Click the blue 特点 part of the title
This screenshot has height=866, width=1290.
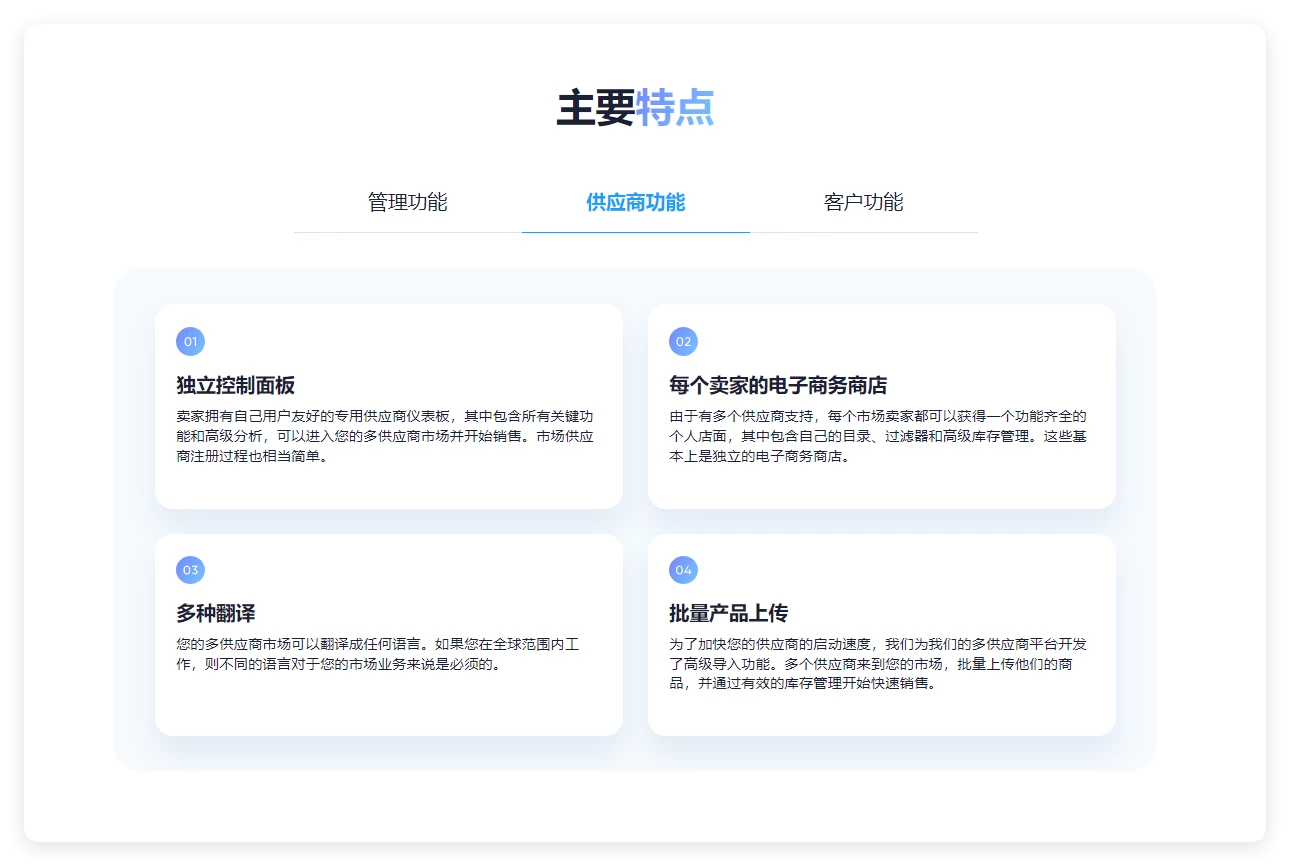coord(675,108)
